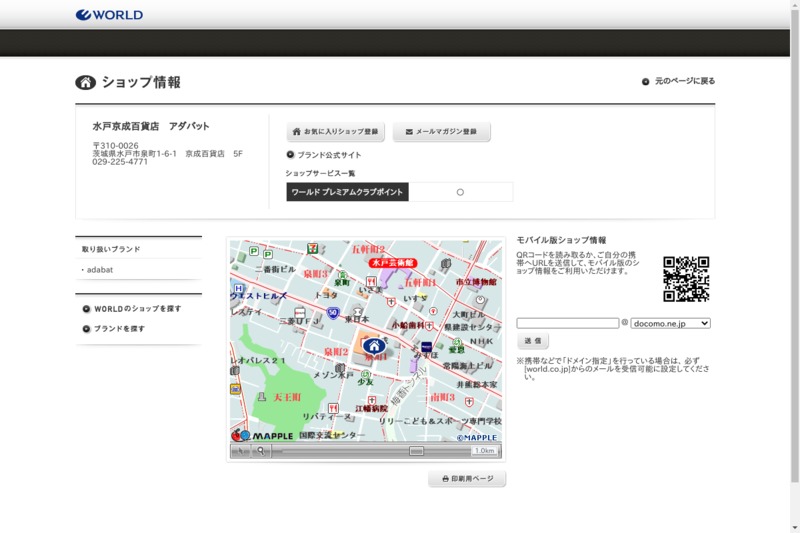Open ブランドを探す link
This screenshot has width=800, height=533.
[x=113, y=329]
